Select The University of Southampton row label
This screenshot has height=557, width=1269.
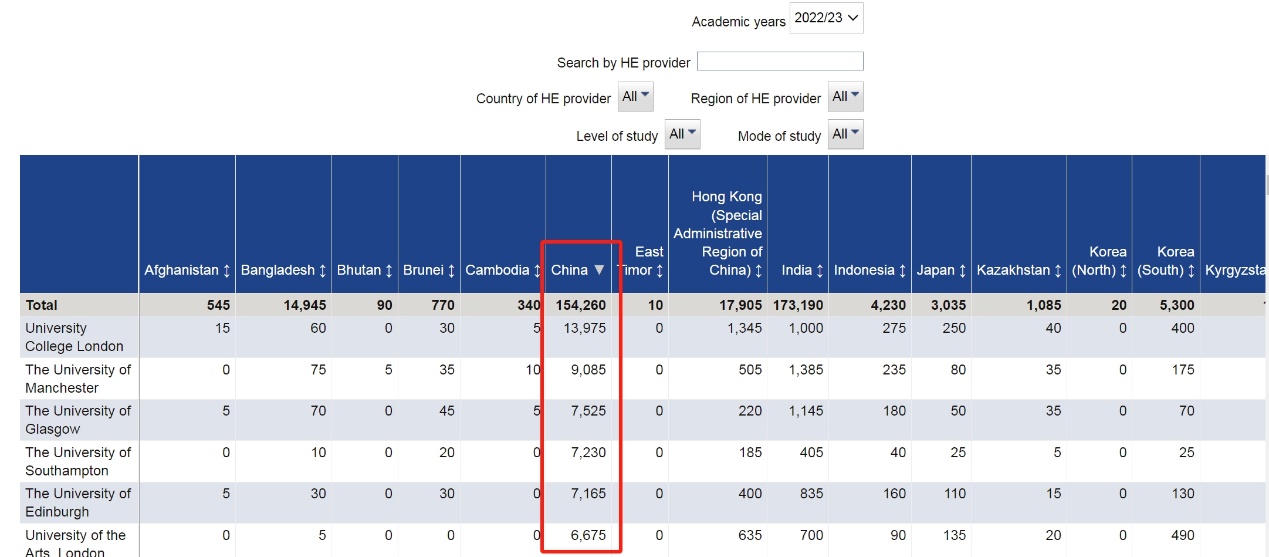78,461
